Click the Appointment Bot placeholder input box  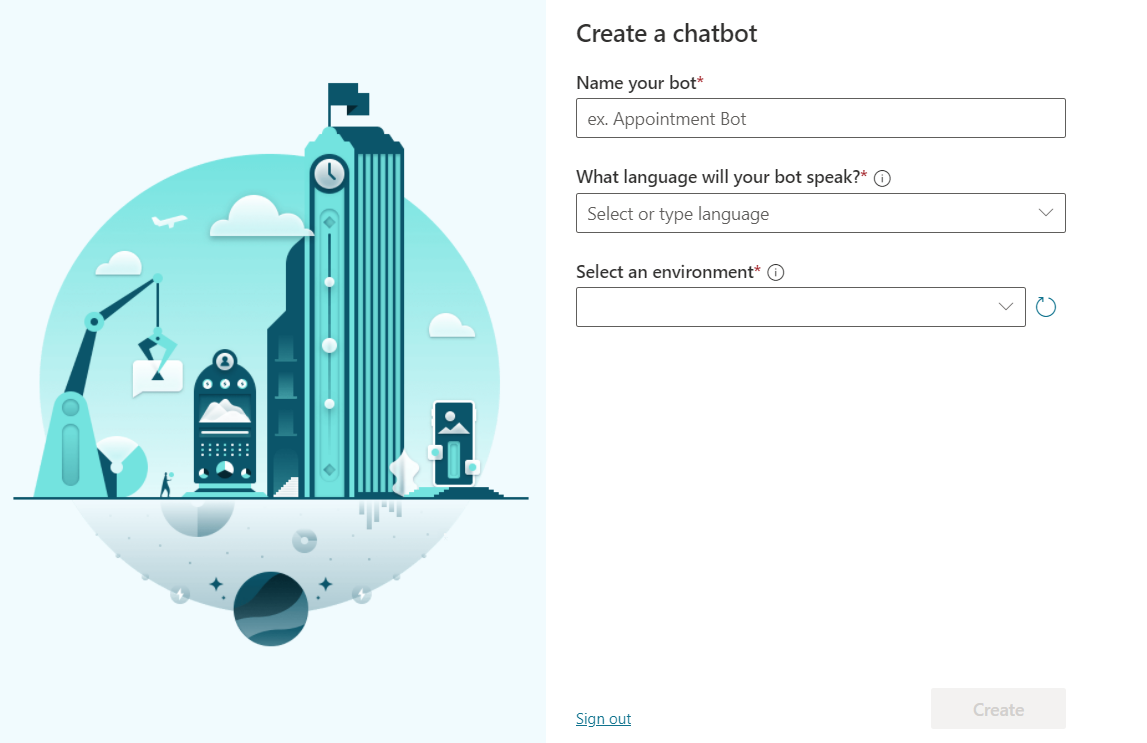820,118
